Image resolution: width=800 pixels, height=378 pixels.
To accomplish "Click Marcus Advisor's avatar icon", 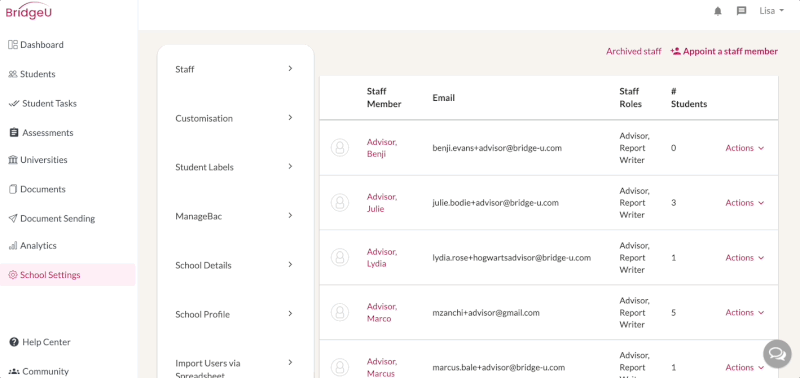I will click(340, 367).
